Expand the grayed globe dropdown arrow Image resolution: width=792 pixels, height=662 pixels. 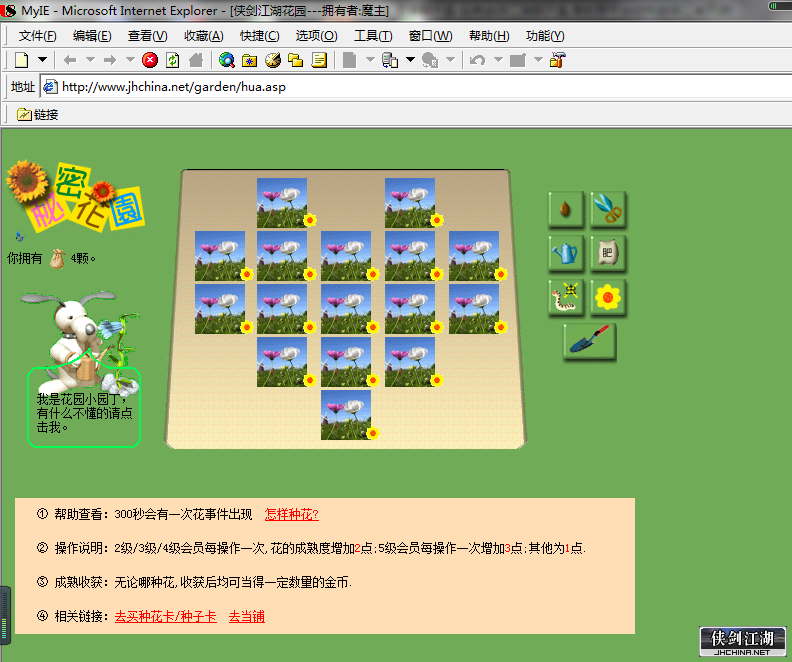451,60
